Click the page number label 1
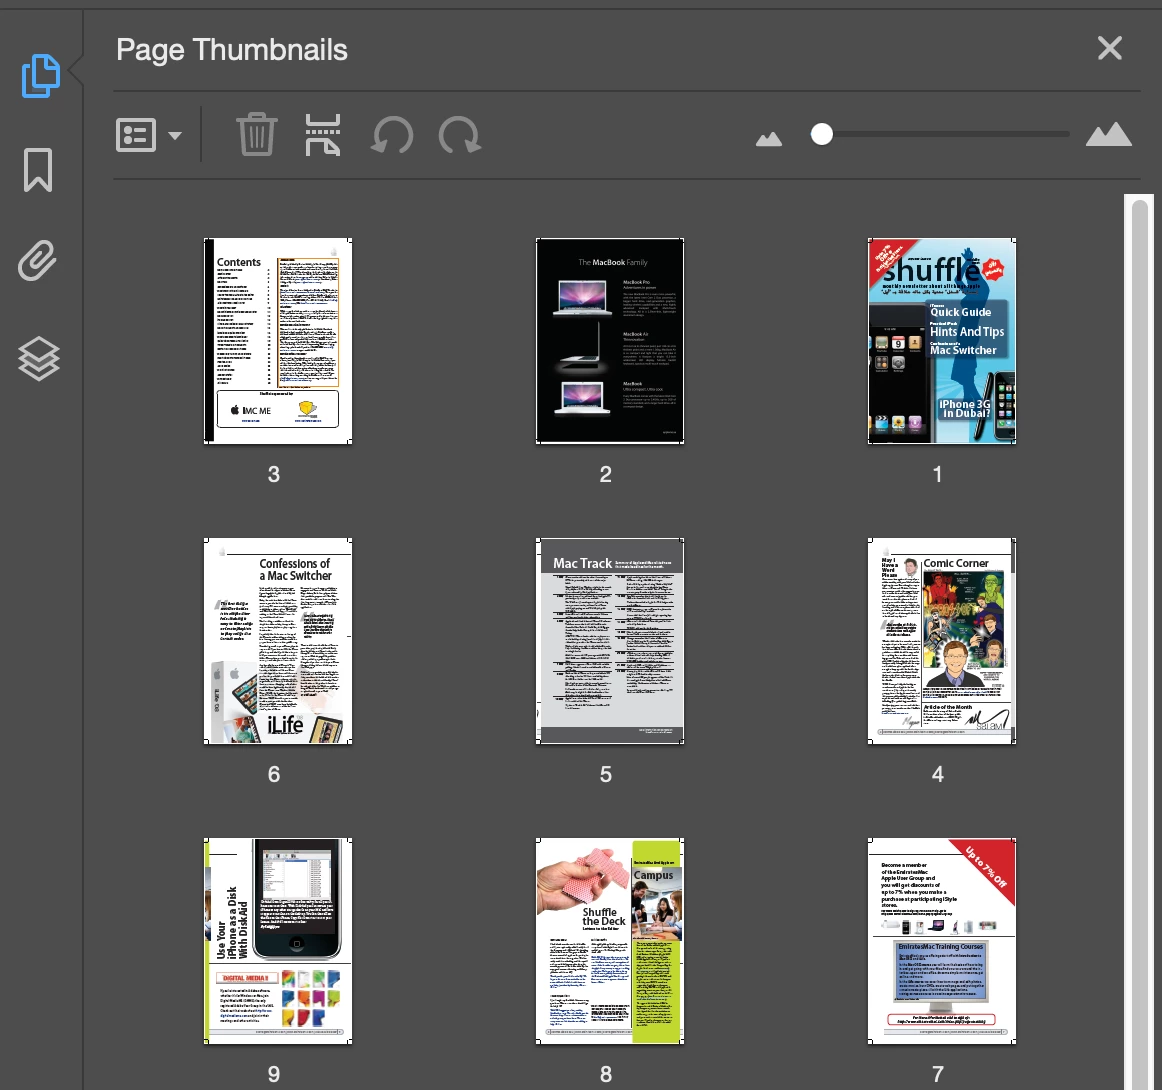The width and height of the screenshot is (1162, 1090). coord(937,474)
